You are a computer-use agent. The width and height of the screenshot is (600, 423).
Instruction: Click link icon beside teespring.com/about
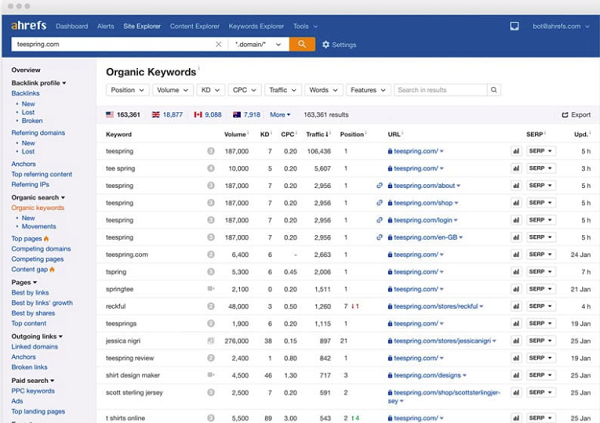tap(379, 185)
